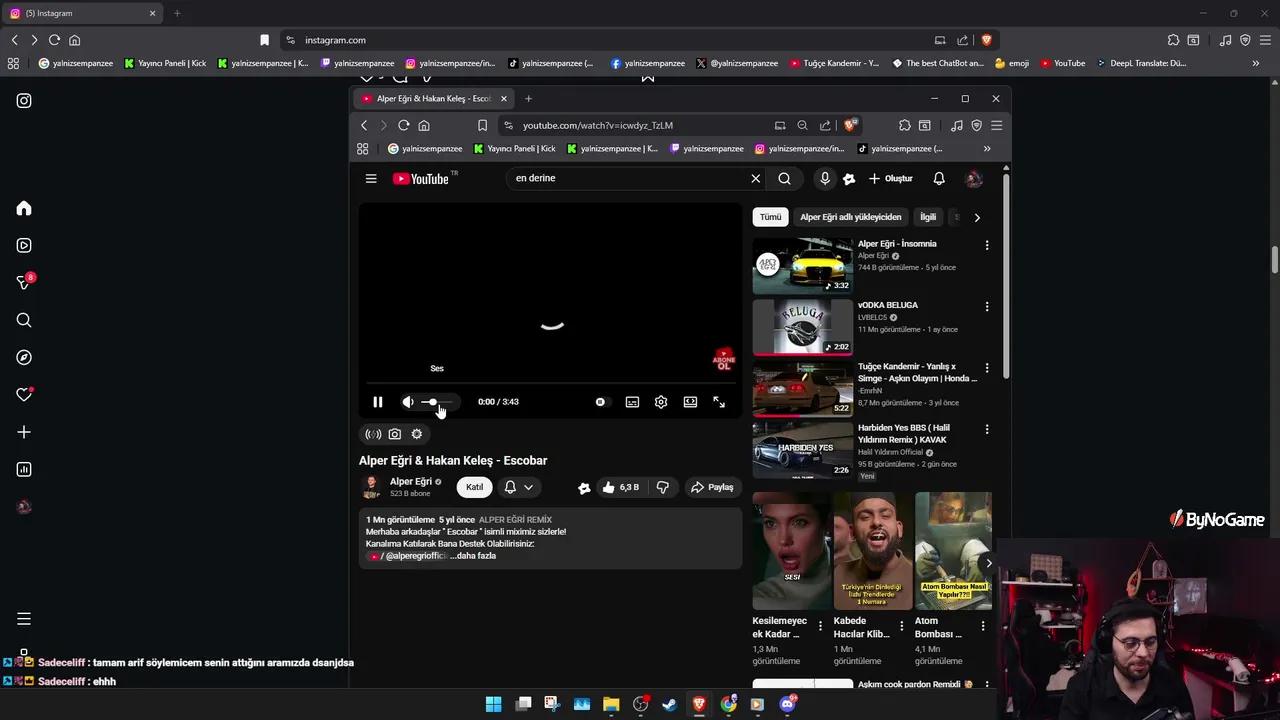Viewport: 1280px width, 720px height.
Task: Mute the video using speaker icon
Action: [408, 402]
